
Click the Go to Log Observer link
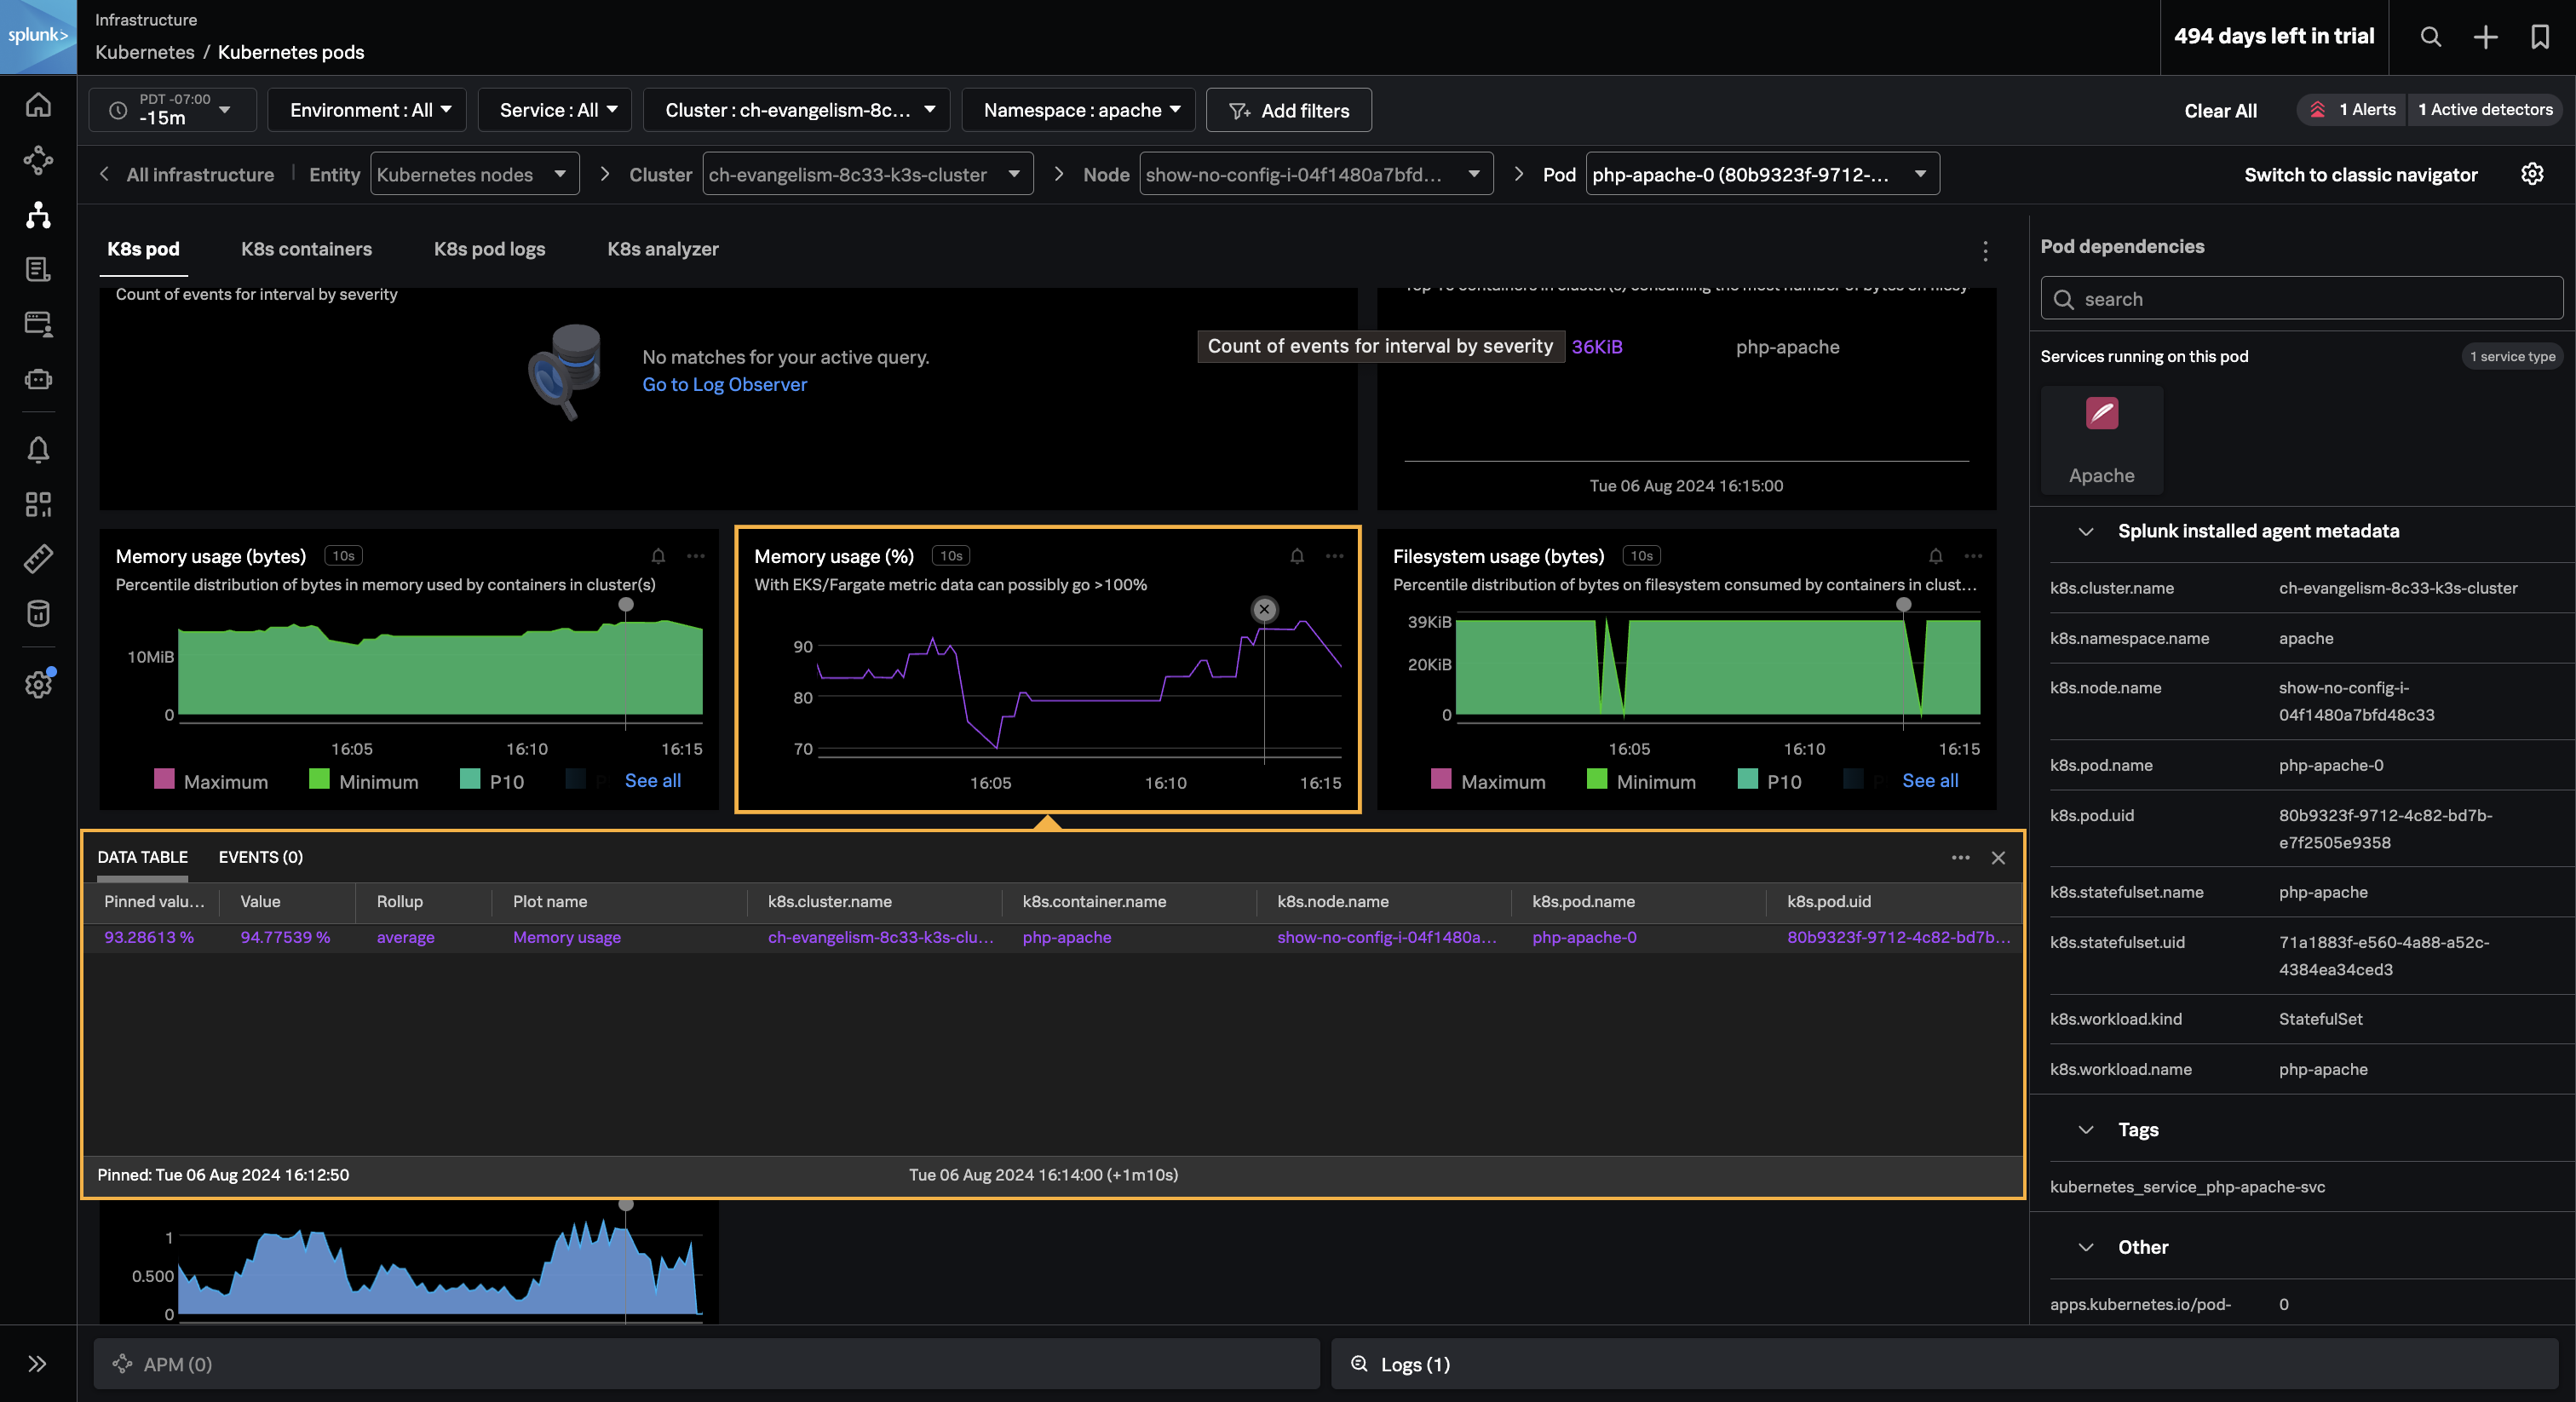724,384
